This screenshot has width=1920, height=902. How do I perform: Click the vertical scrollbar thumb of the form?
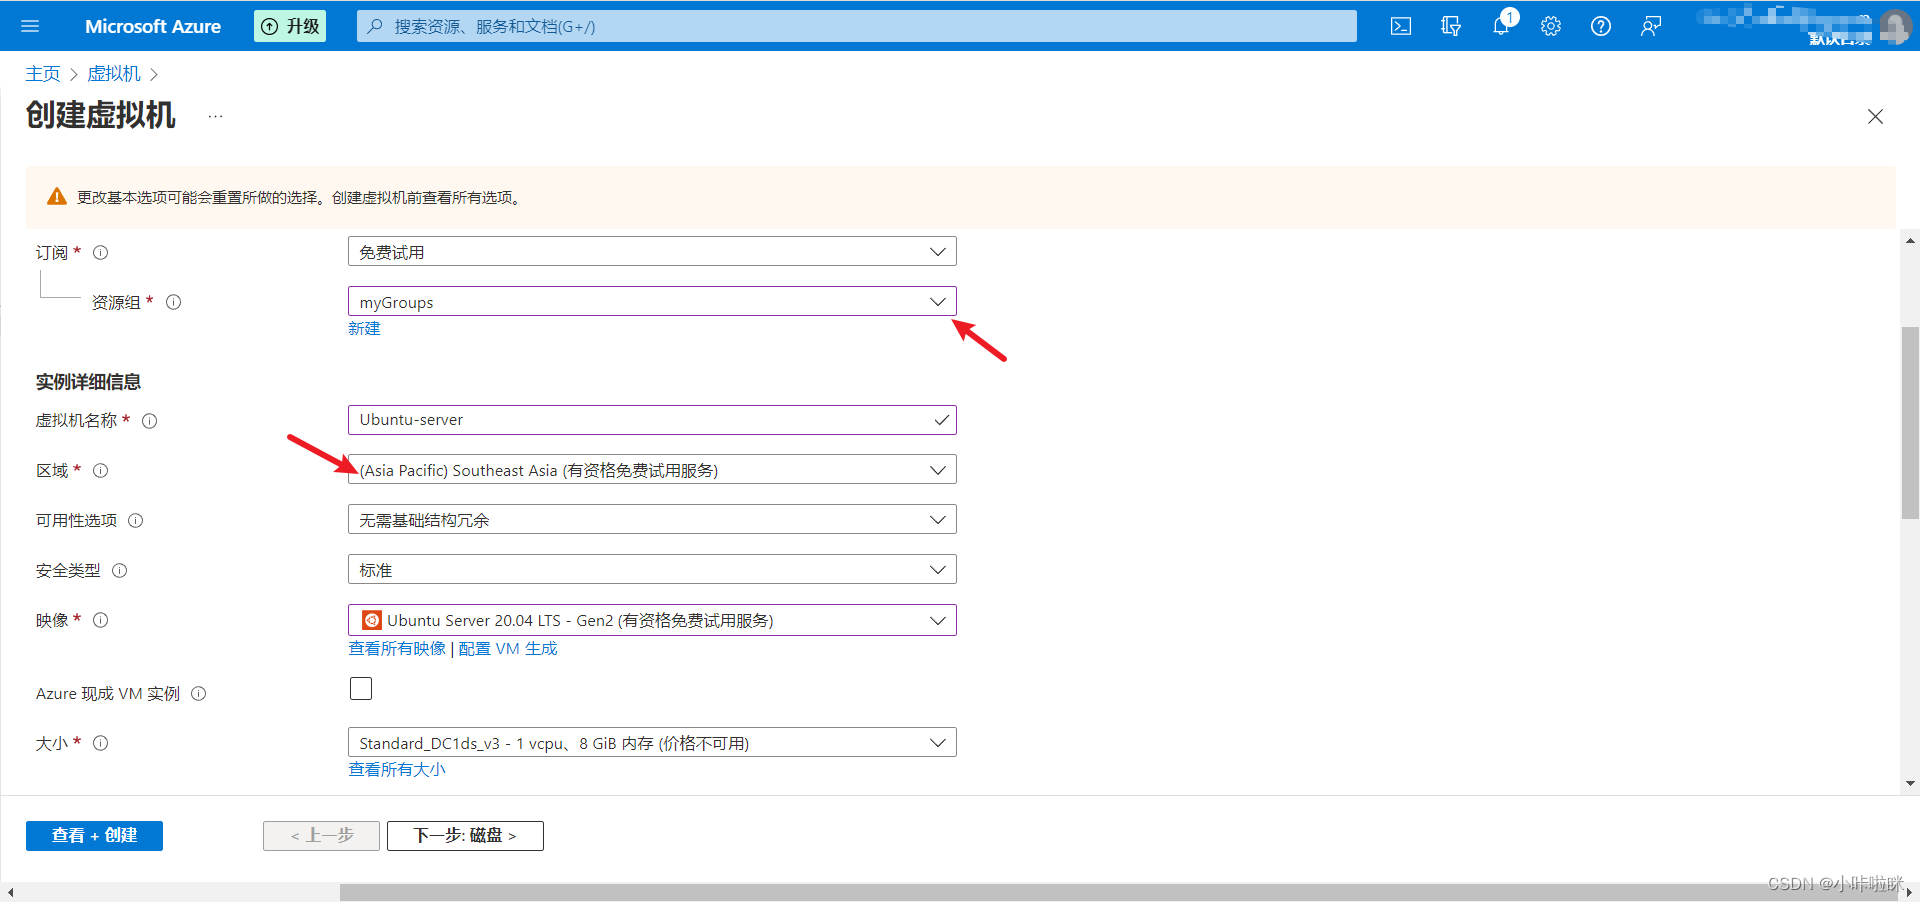click(x=1910, y=422)
